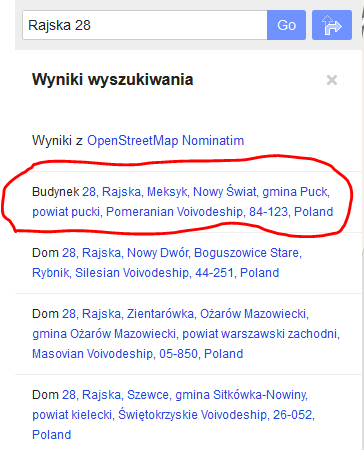
Task: Open the directions arrow icon
Action: point(332,25)
